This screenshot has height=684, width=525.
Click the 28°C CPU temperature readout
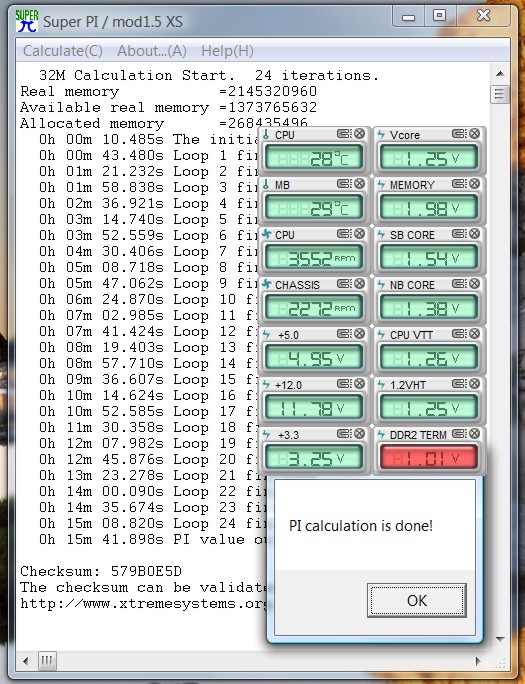pos(314,157)
